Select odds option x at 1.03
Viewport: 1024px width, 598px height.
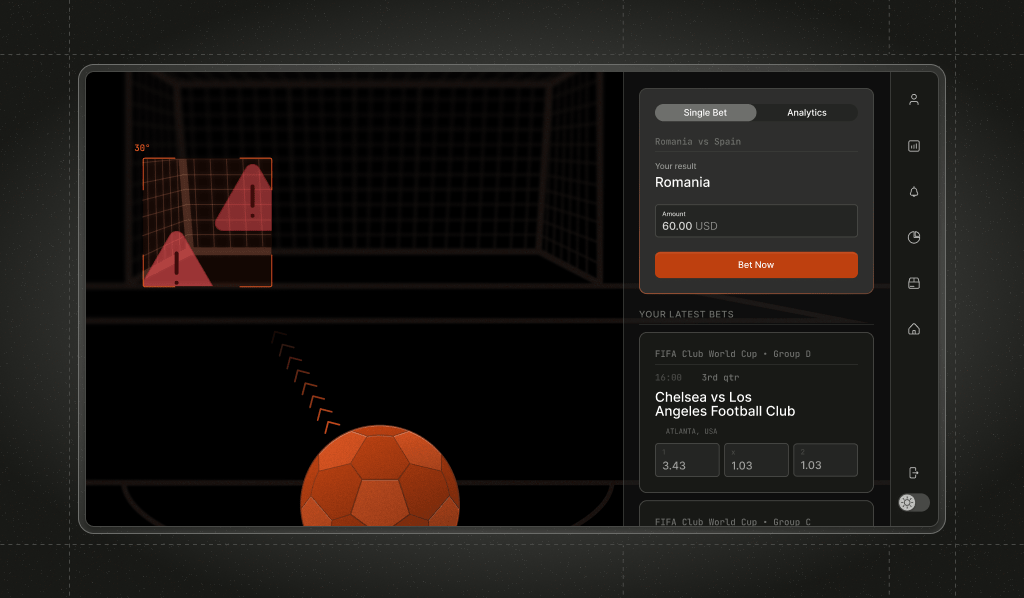[x=755, y=460]
